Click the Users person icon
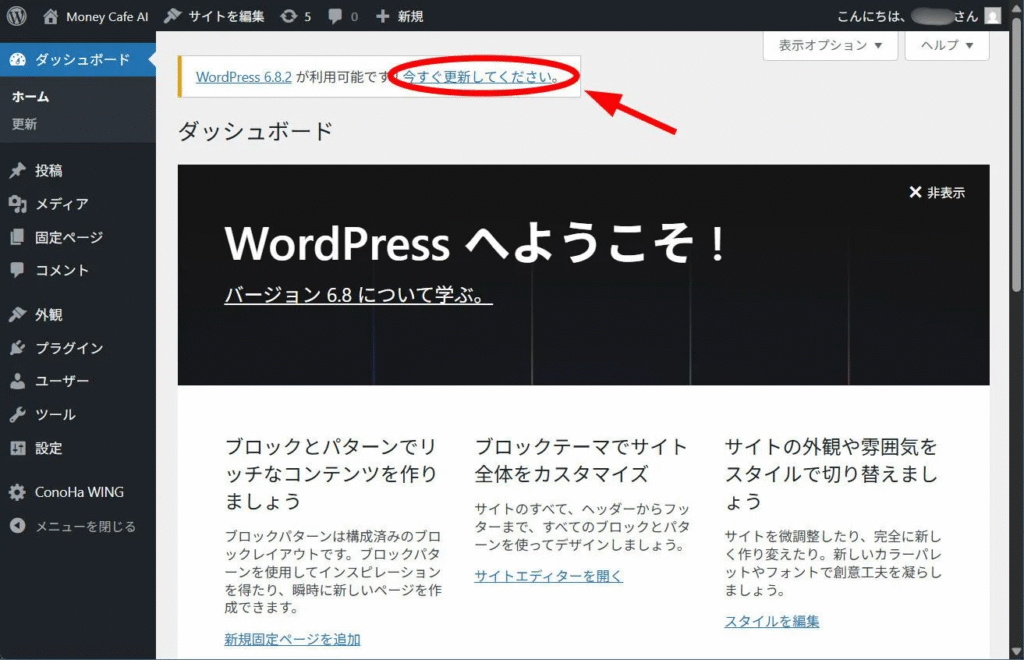The width and height of the screenshot is (1024, 660). tap(18, 381)
